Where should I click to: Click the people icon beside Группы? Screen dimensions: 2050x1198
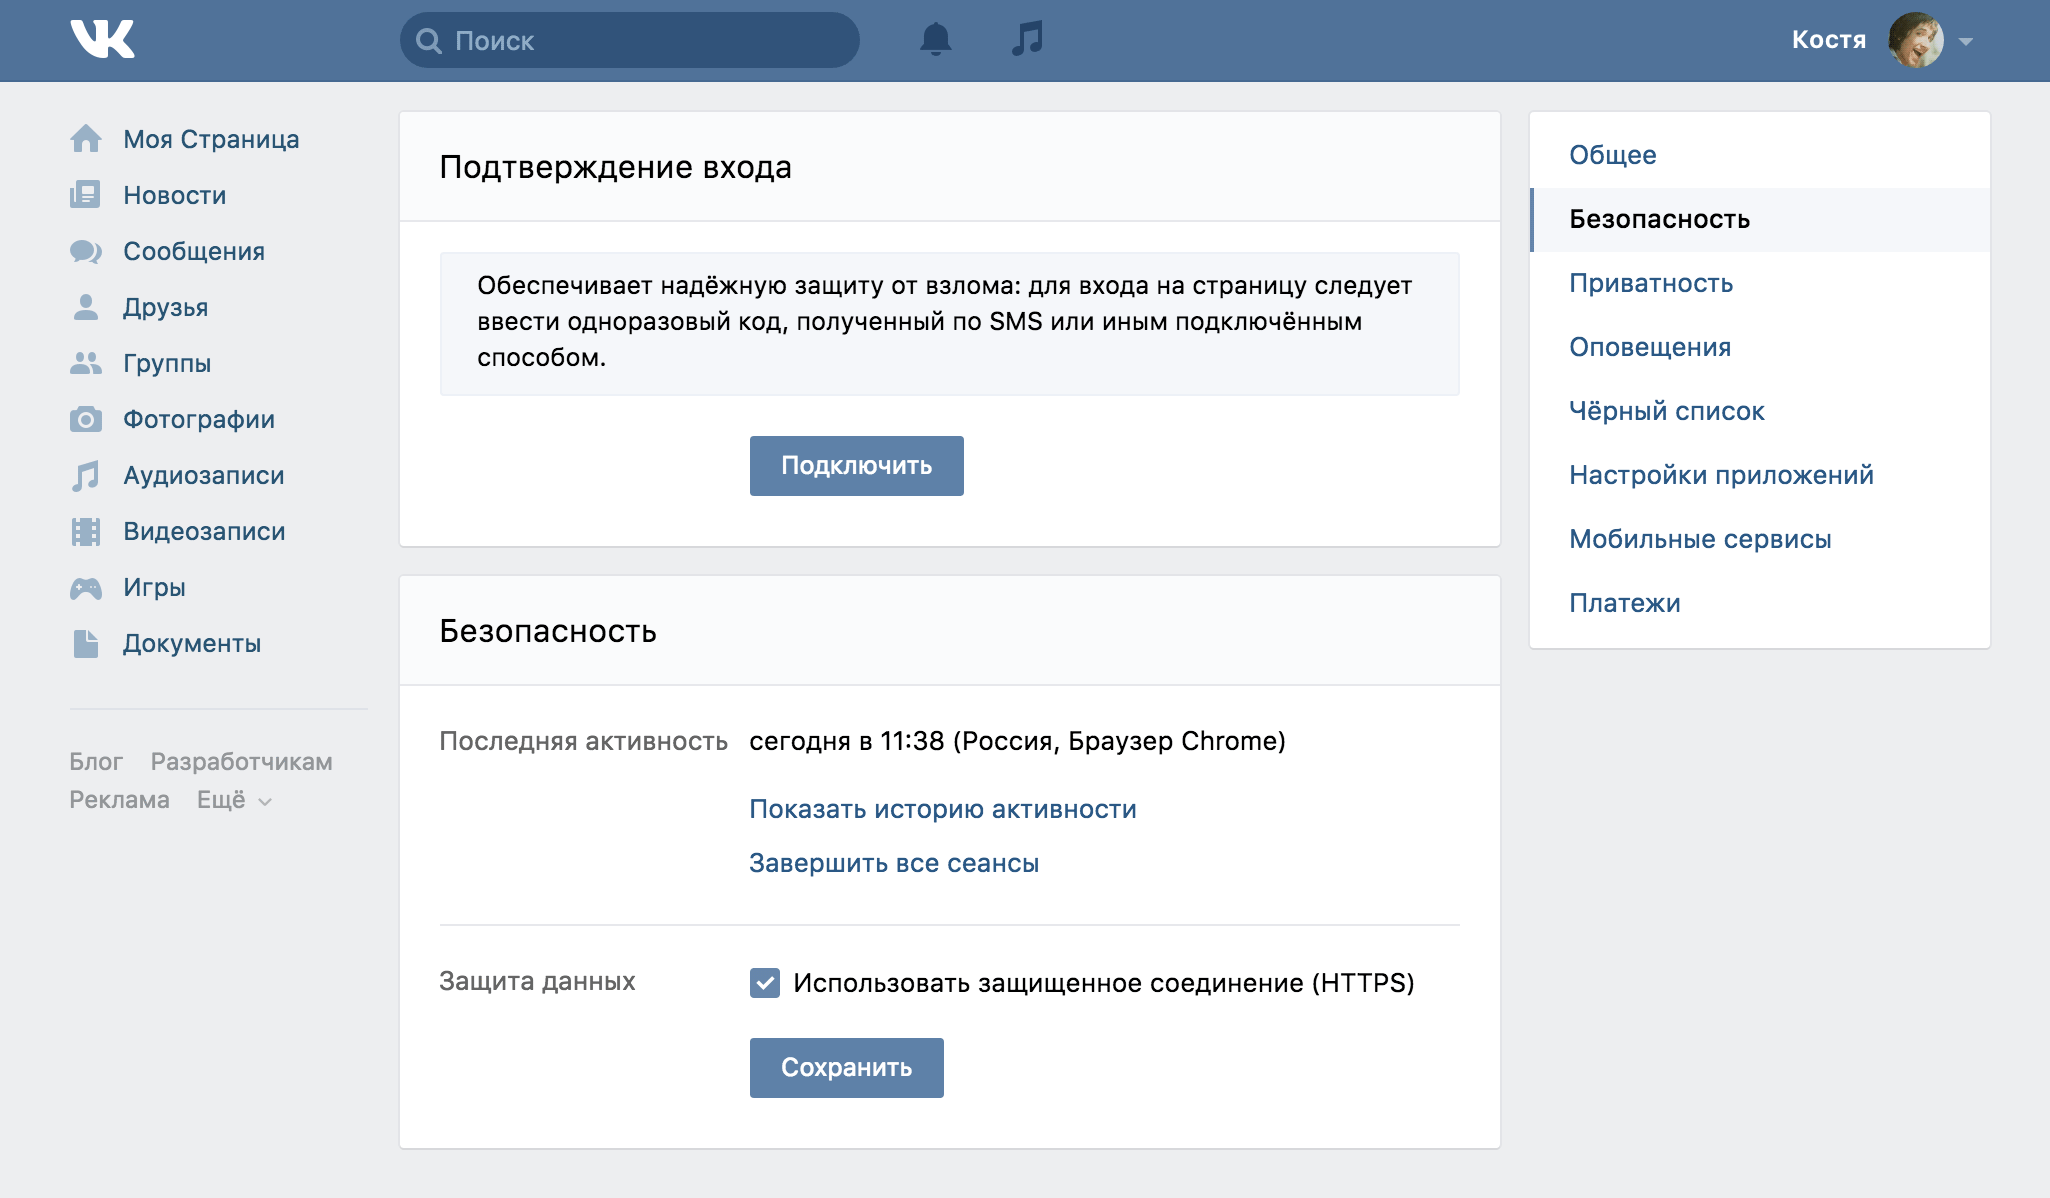86,363
